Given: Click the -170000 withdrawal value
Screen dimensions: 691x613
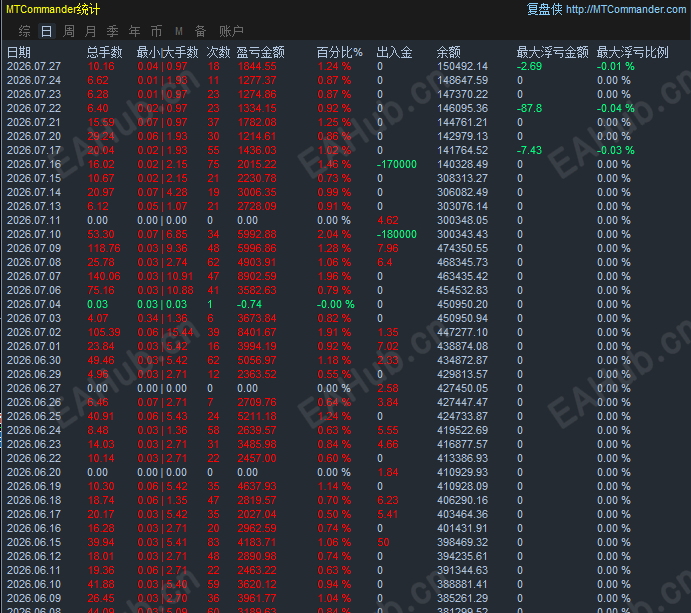Looking at the screenshot, I should 397,164.
